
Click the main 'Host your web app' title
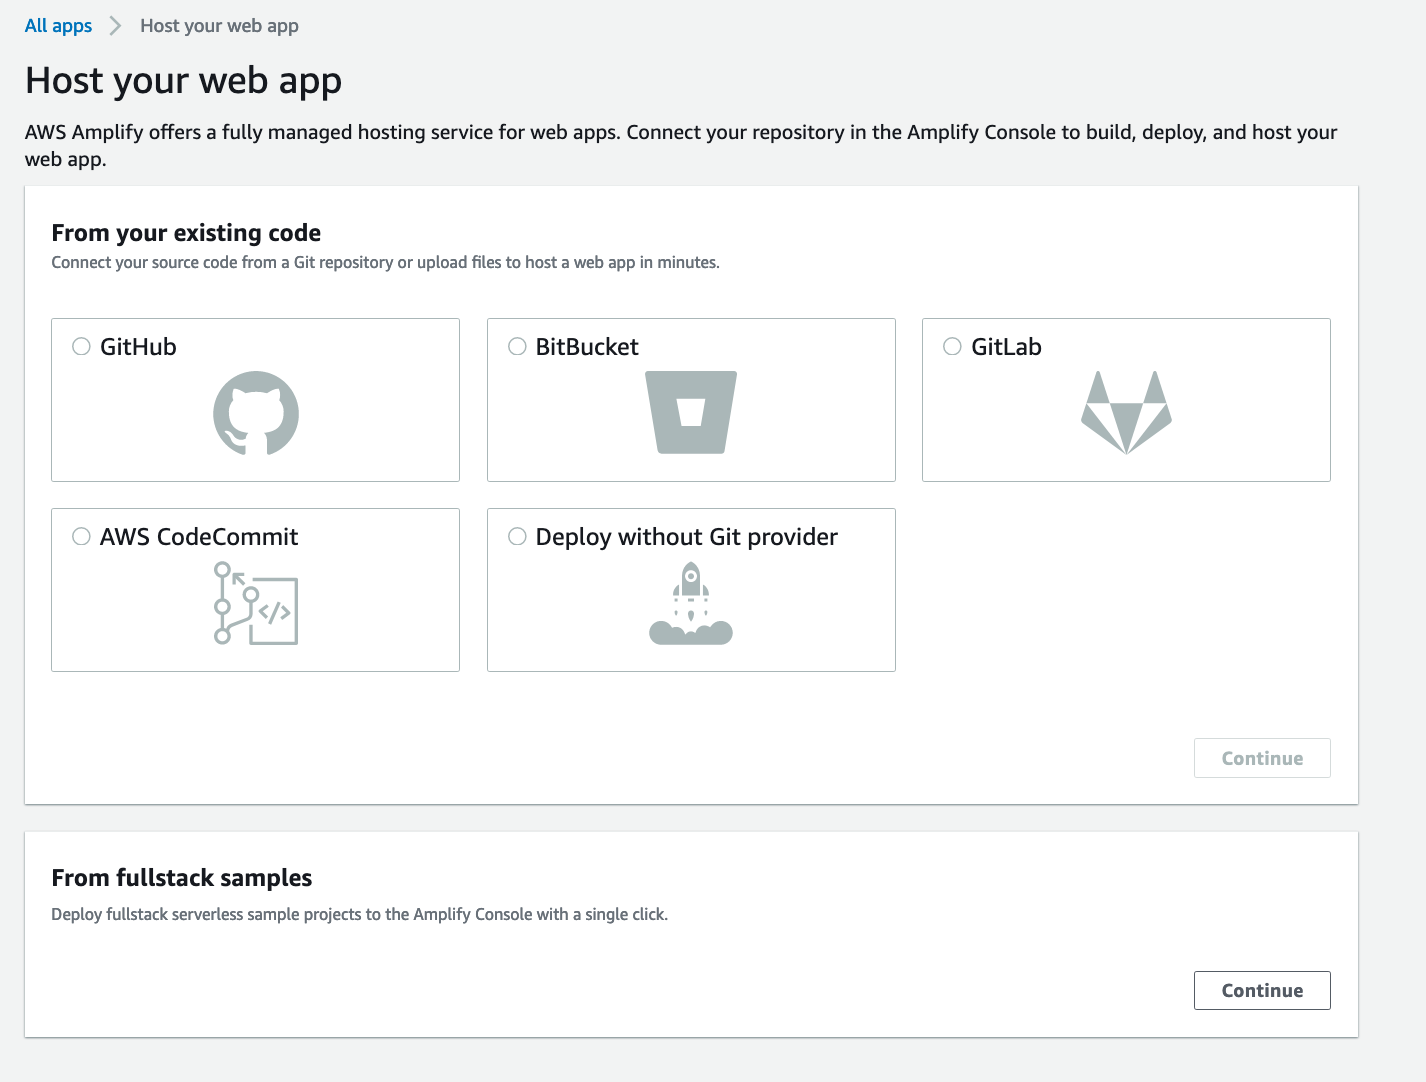click(x=184, y=81)
